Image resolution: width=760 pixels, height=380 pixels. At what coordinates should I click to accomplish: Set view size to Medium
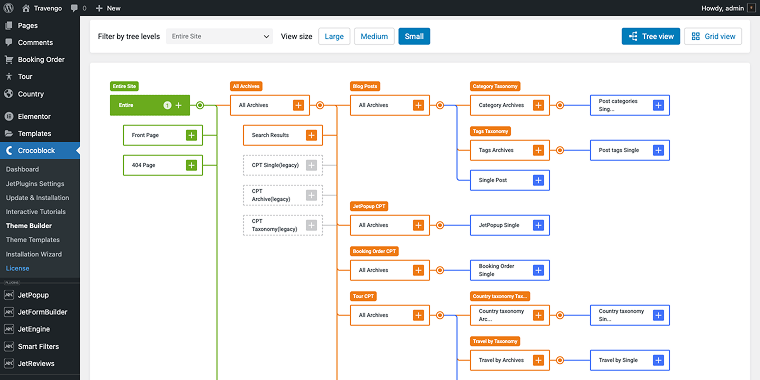[x=374, y=36]
